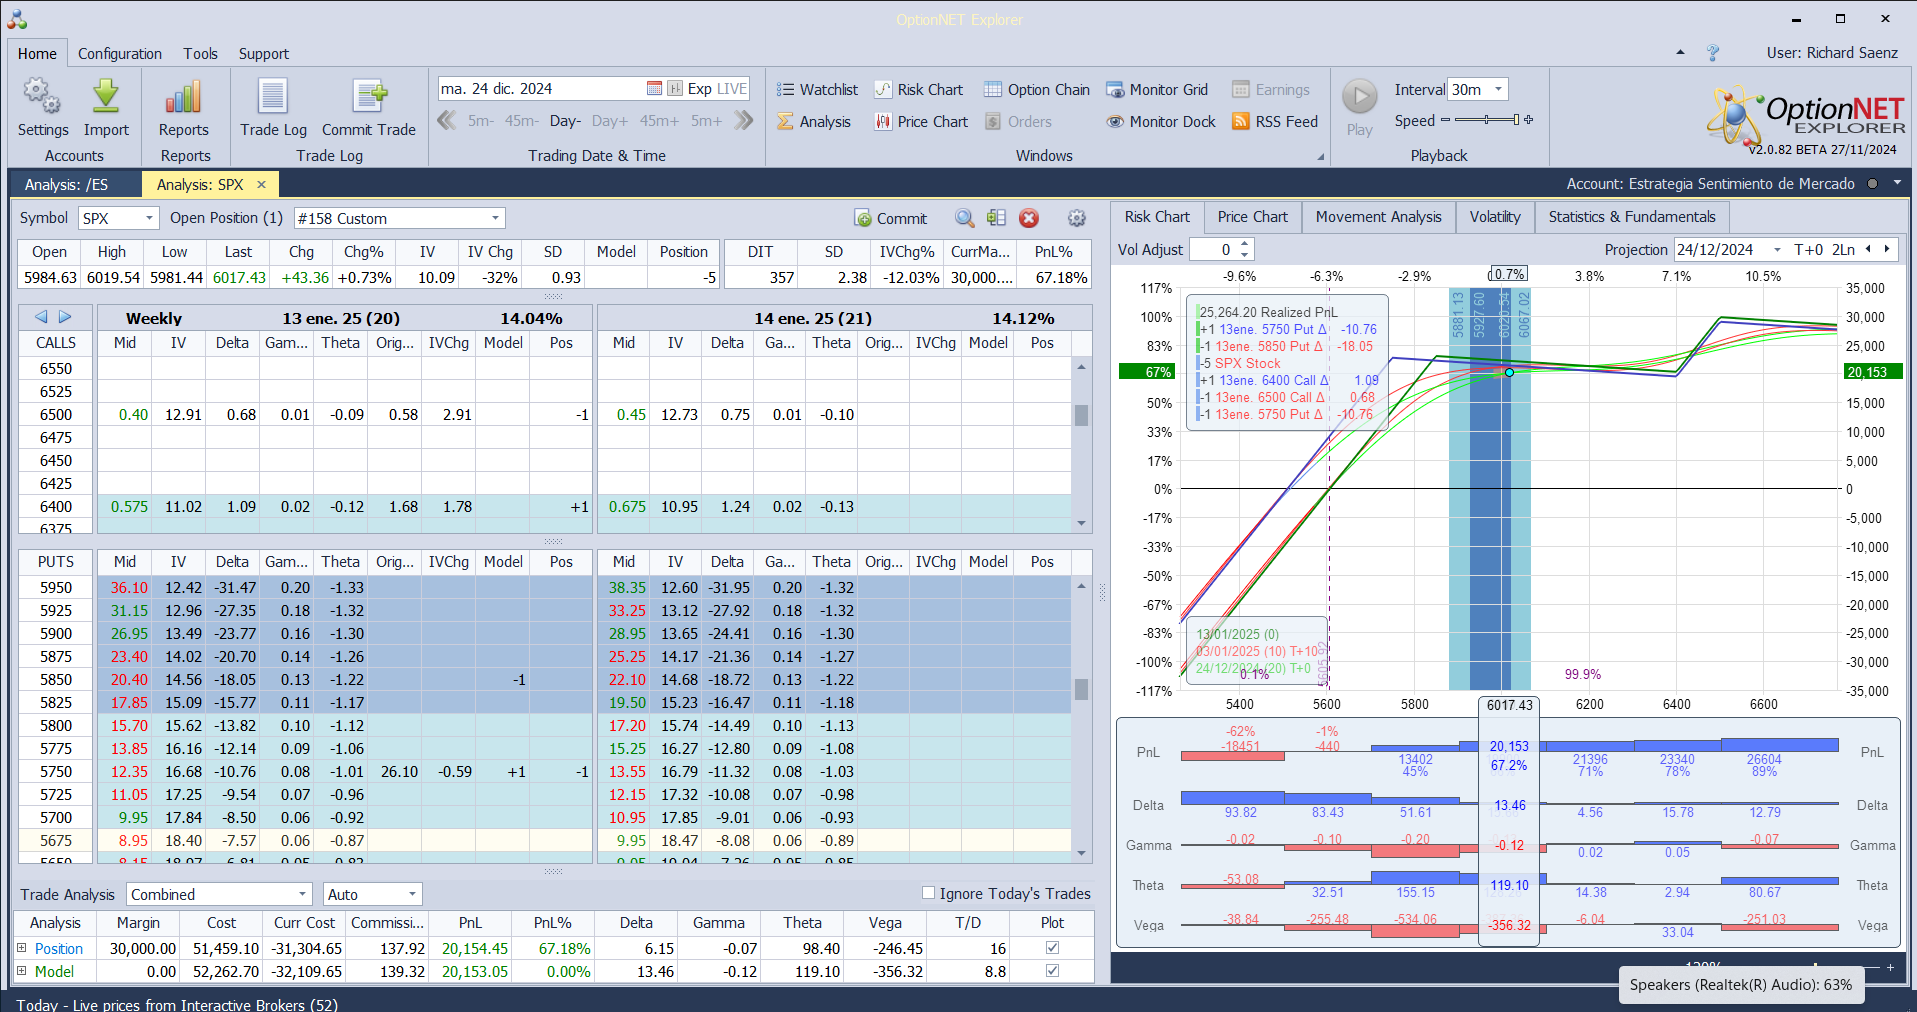Open the Trade Log icon
The height and width of the screenshot is (1012, 1917).
(273, 98)
